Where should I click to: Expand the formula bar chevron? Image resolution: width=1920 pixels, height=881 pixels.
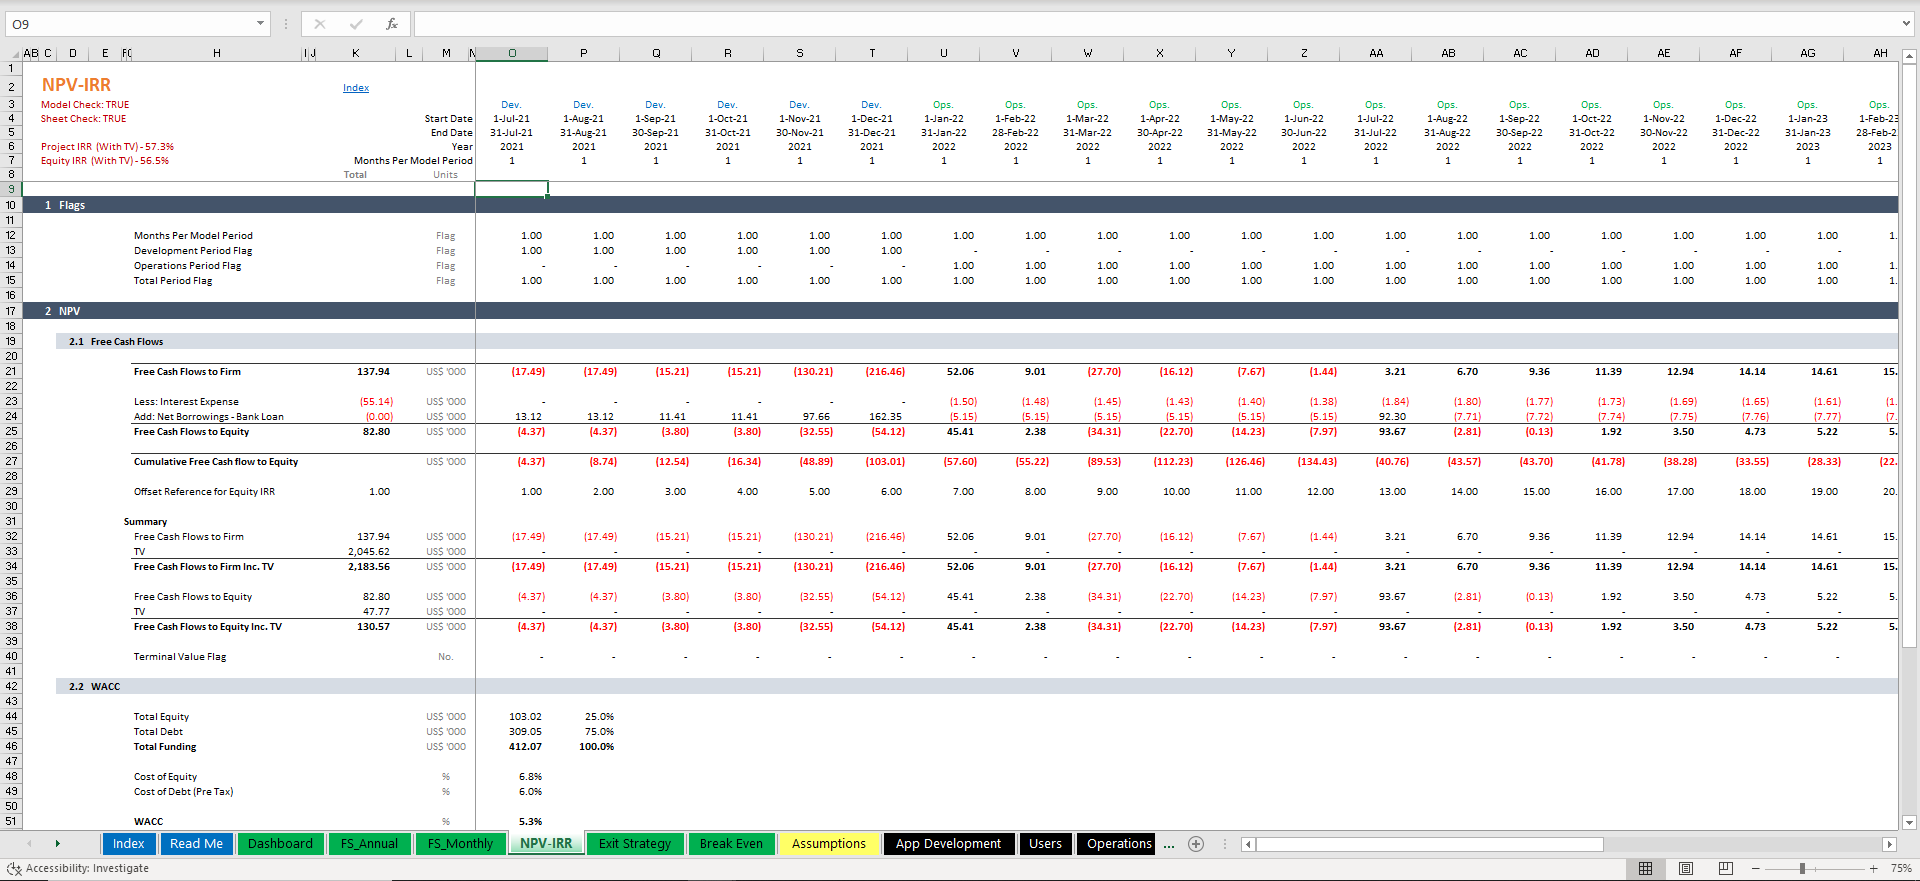pyautogui.click(x=1907, y=24)
